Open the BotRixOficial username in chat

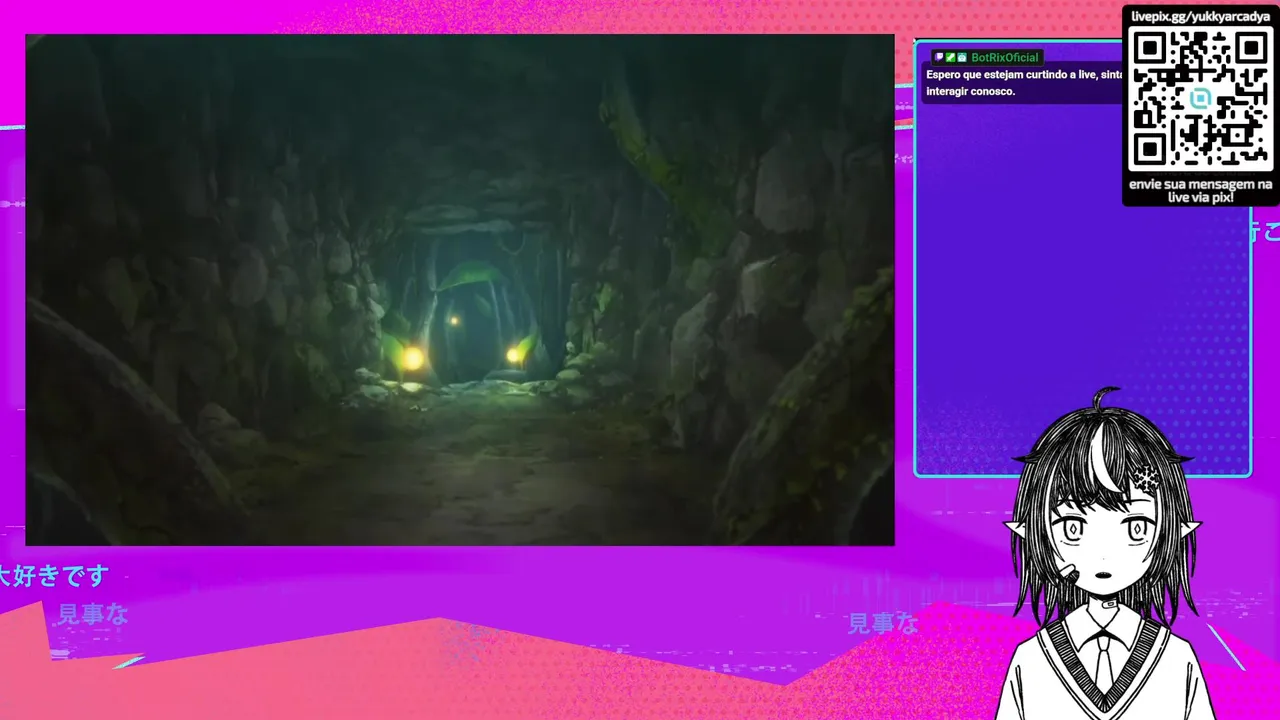(x=1005, y=58)
